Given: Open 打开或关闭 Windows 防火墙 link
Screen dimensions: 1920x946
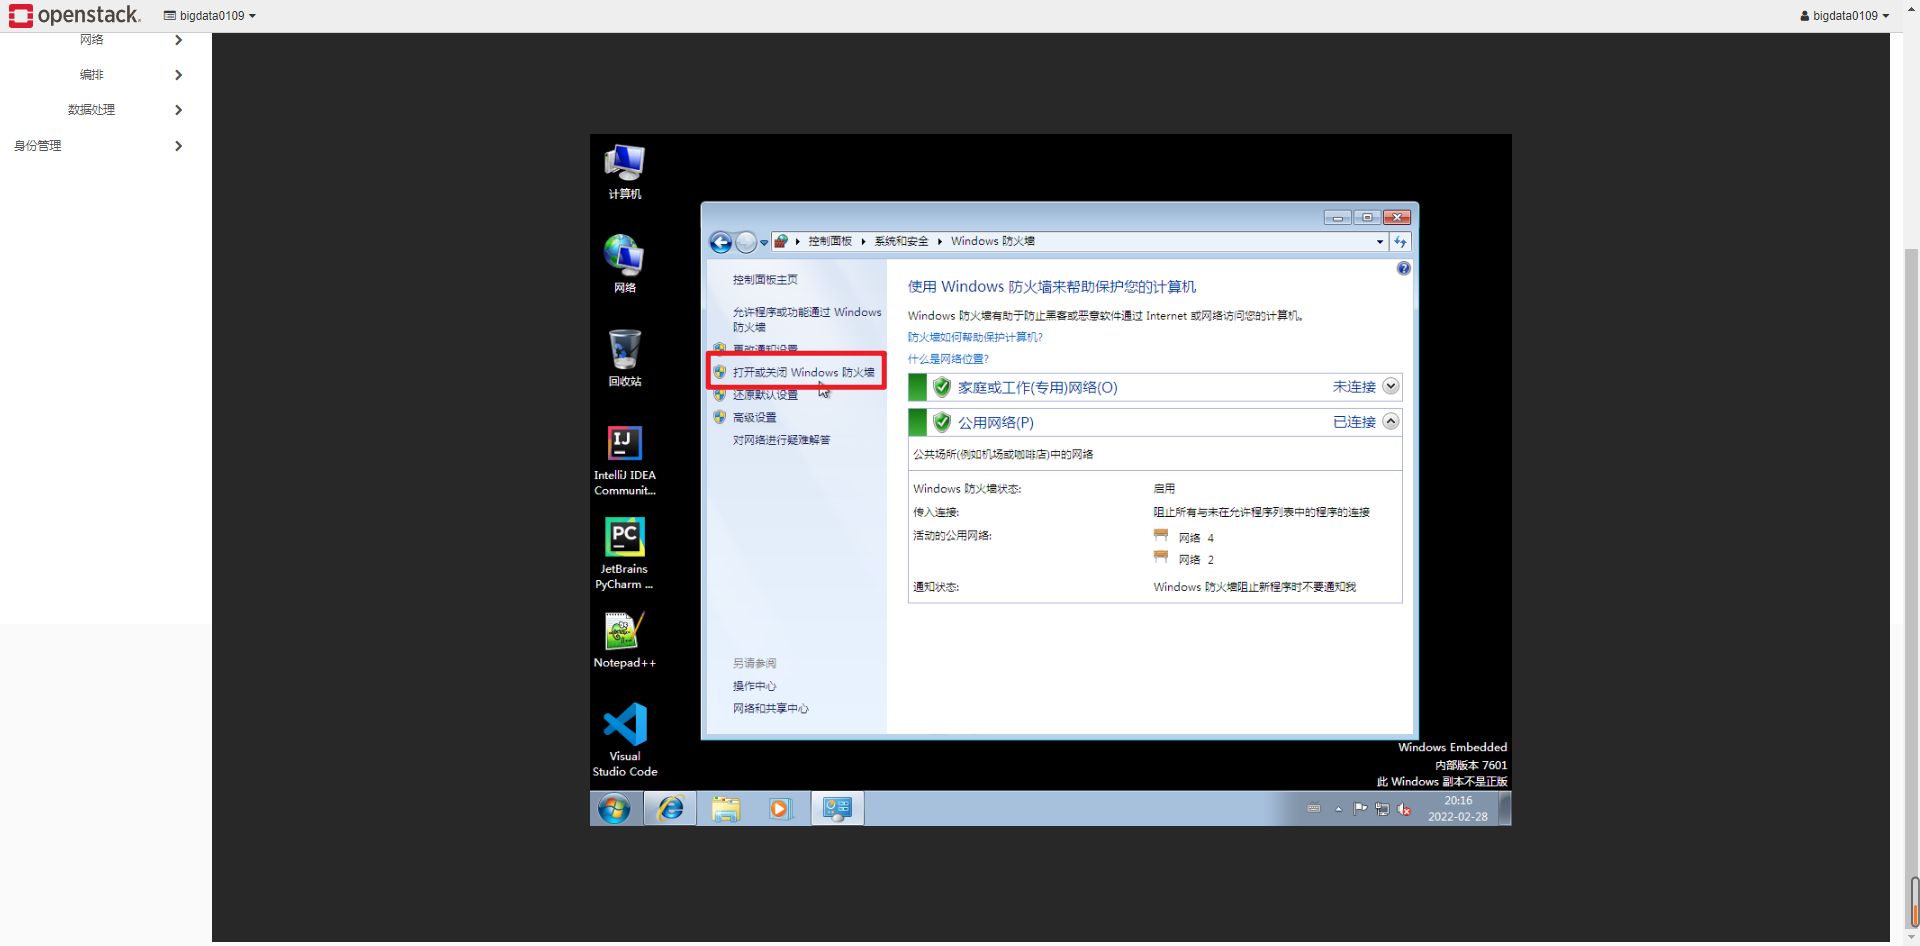Looking at the screenshot, I should pyautogui.click(x=803, y=372).
